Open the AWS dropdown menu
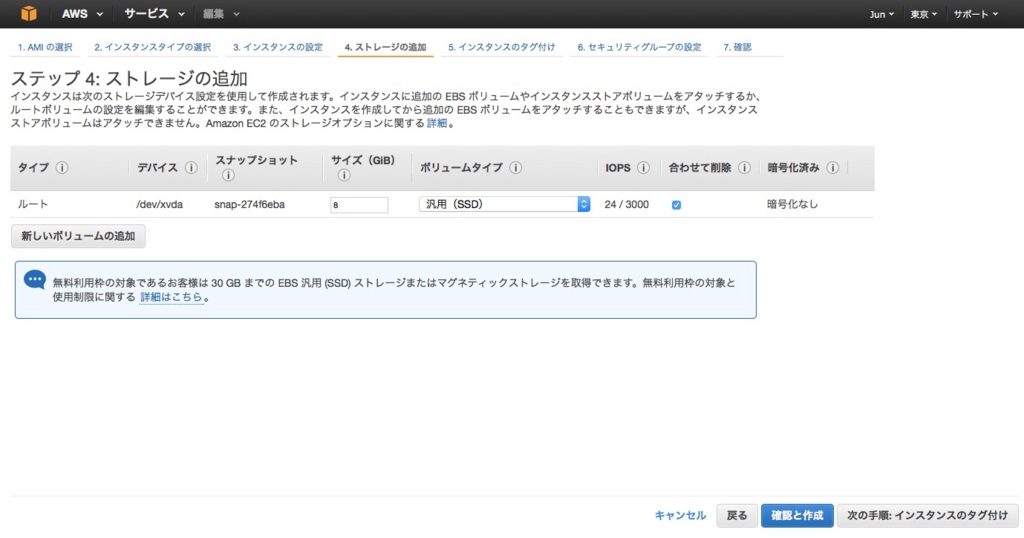This screenshot has height=538, width=1024. 82,14
